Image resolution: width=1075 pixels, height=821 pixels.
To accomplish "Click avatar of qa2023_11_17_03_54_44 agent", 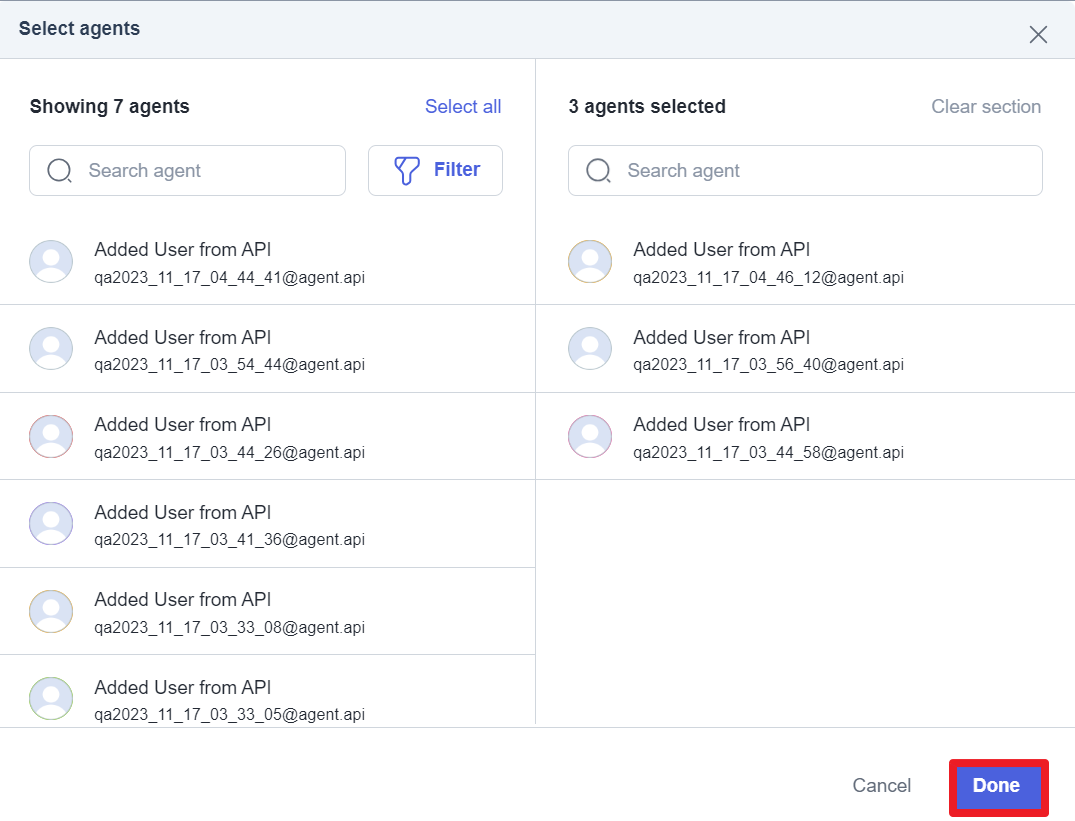I will click(51, 348).
